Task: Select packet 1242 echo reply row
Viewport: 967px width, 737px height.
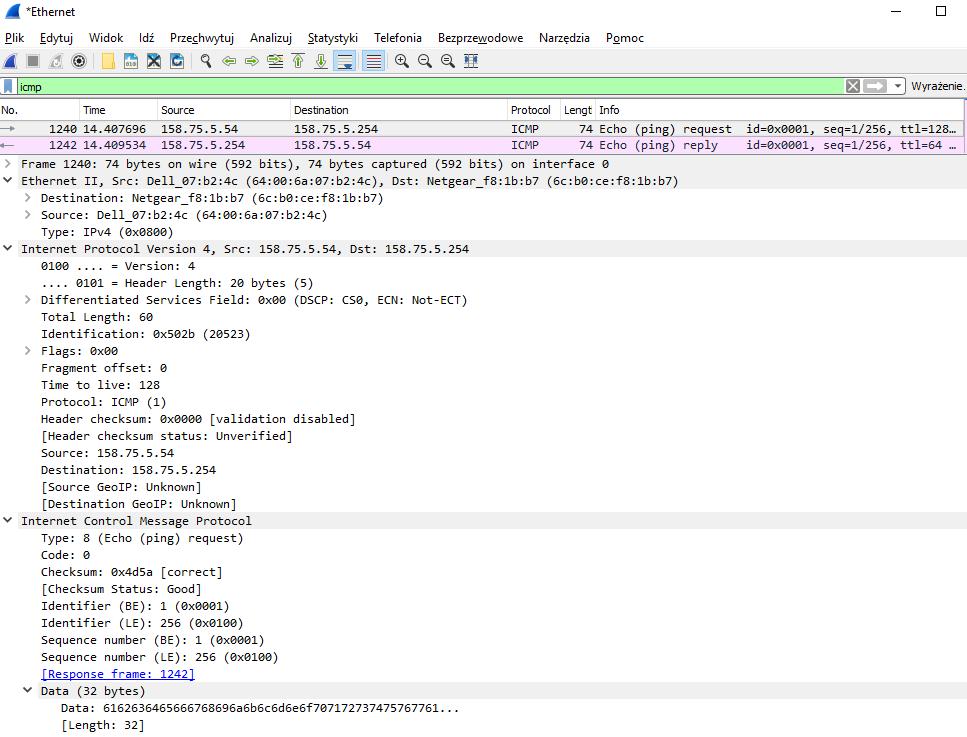Action: pos(482,146)
